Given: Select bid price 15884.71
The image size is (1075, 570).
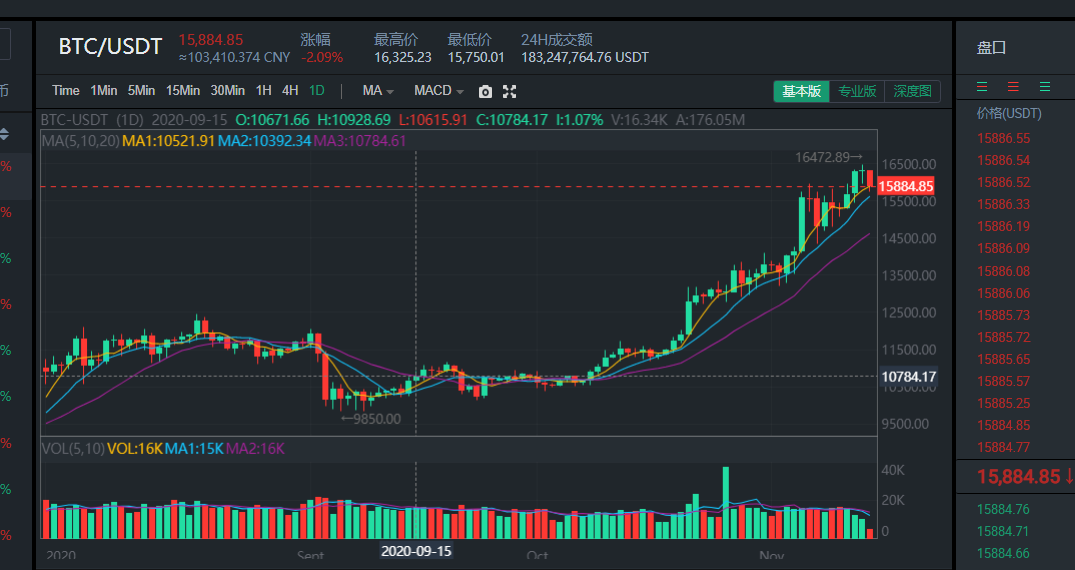Looking at the screenshot, I should click(x=1004, y=531).
